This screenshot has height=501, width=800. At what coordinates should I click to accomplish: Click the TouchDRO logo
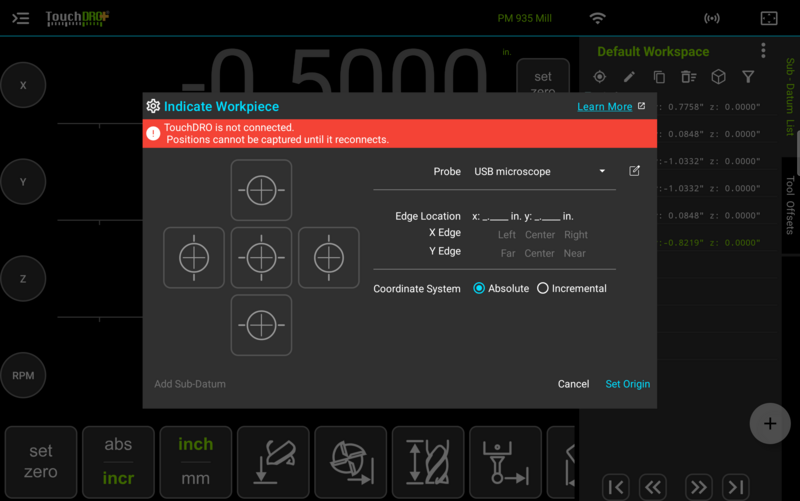[x=77, y=18]
